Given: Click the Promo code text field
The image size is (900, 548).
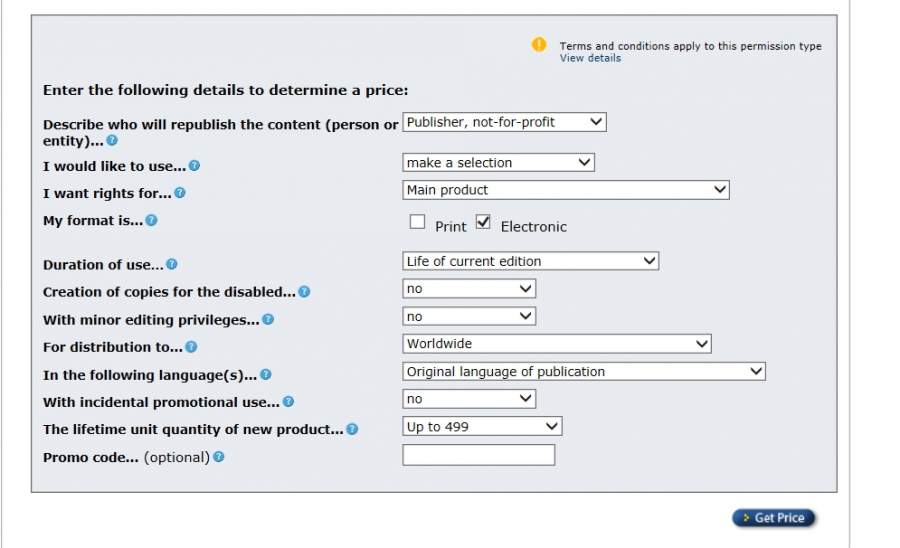Looking at the screenshot, I should tap(478, 455).
